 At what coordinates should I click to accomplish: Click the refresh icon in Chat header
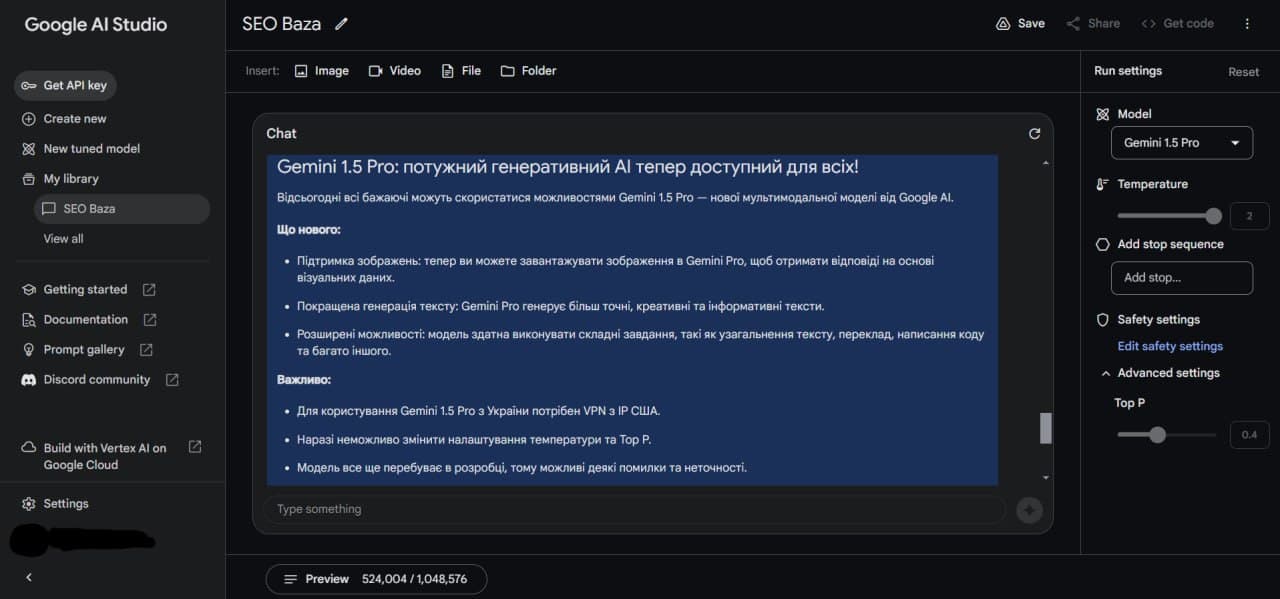(1035, 134)
